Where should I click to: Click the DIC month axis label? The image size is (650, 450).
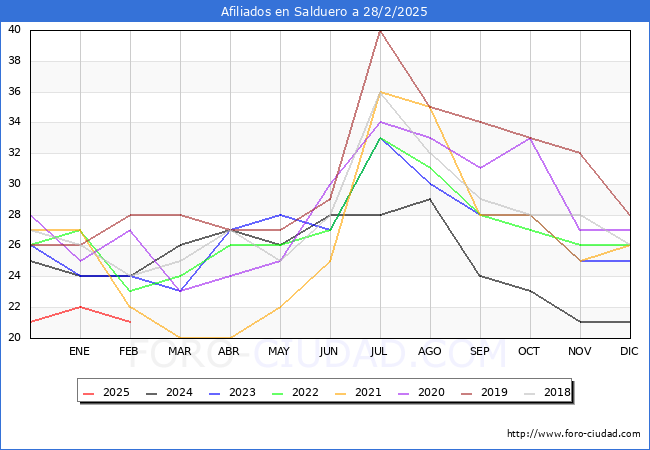[629, 351]
